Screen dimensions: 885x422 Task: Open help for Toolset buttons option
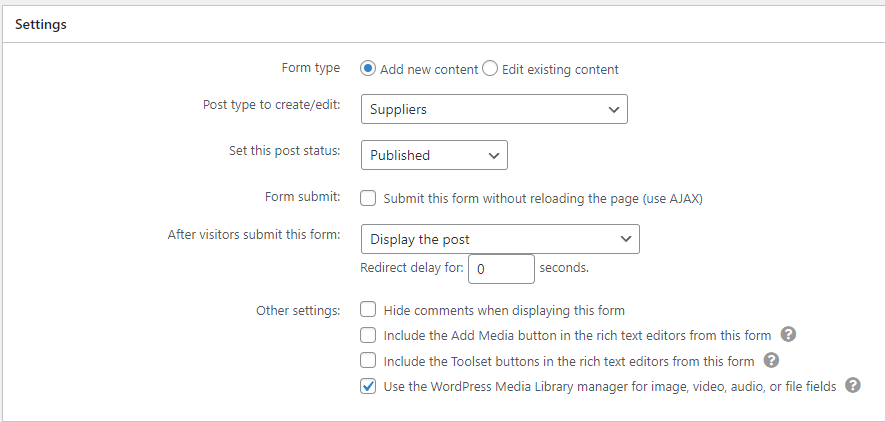coord(771,360)
